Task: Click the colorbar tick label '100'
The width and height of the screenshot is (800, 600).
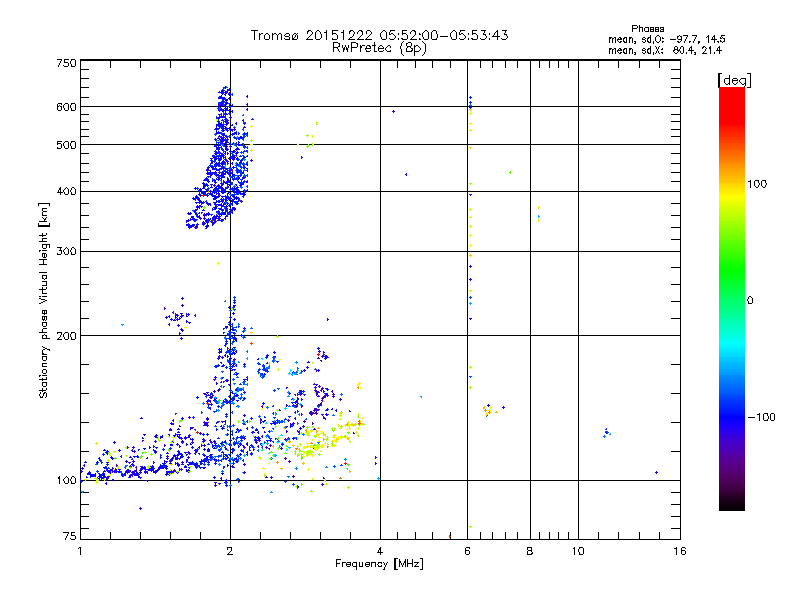Action: point(757,184)
